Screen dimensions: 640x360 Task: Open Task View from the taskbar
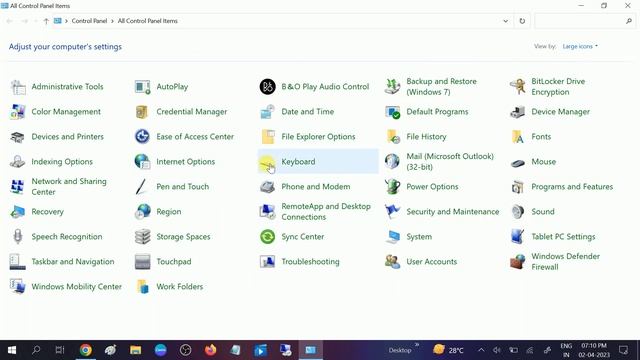point(60,350)
